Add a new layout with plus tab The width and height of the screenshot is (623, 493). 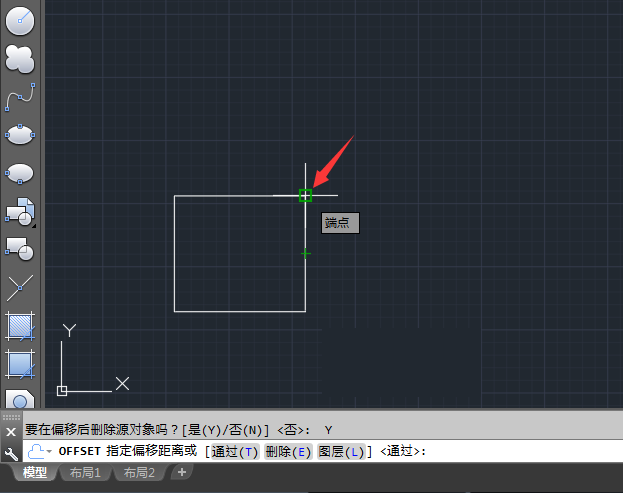tap(182, 472)
